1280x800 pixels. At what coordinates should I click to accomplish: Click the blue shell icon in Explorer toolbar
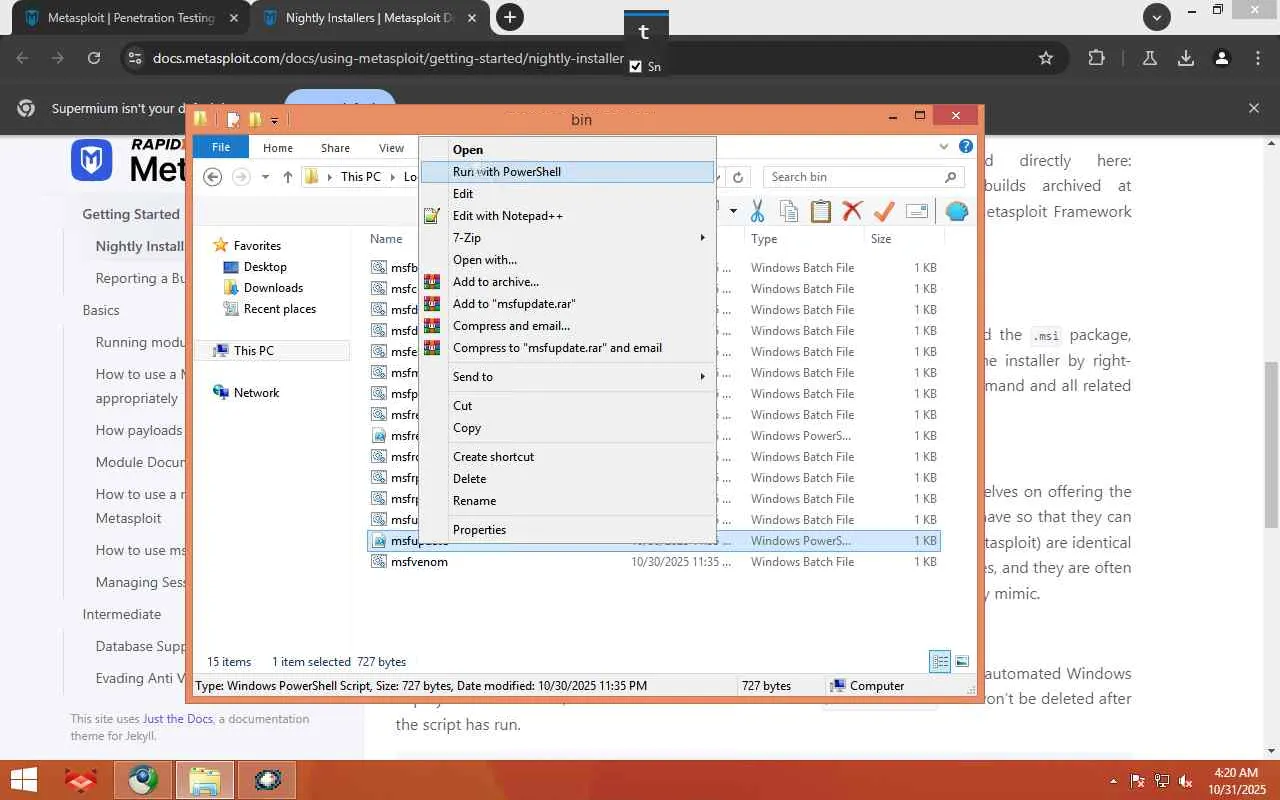[x=957, y=211]
